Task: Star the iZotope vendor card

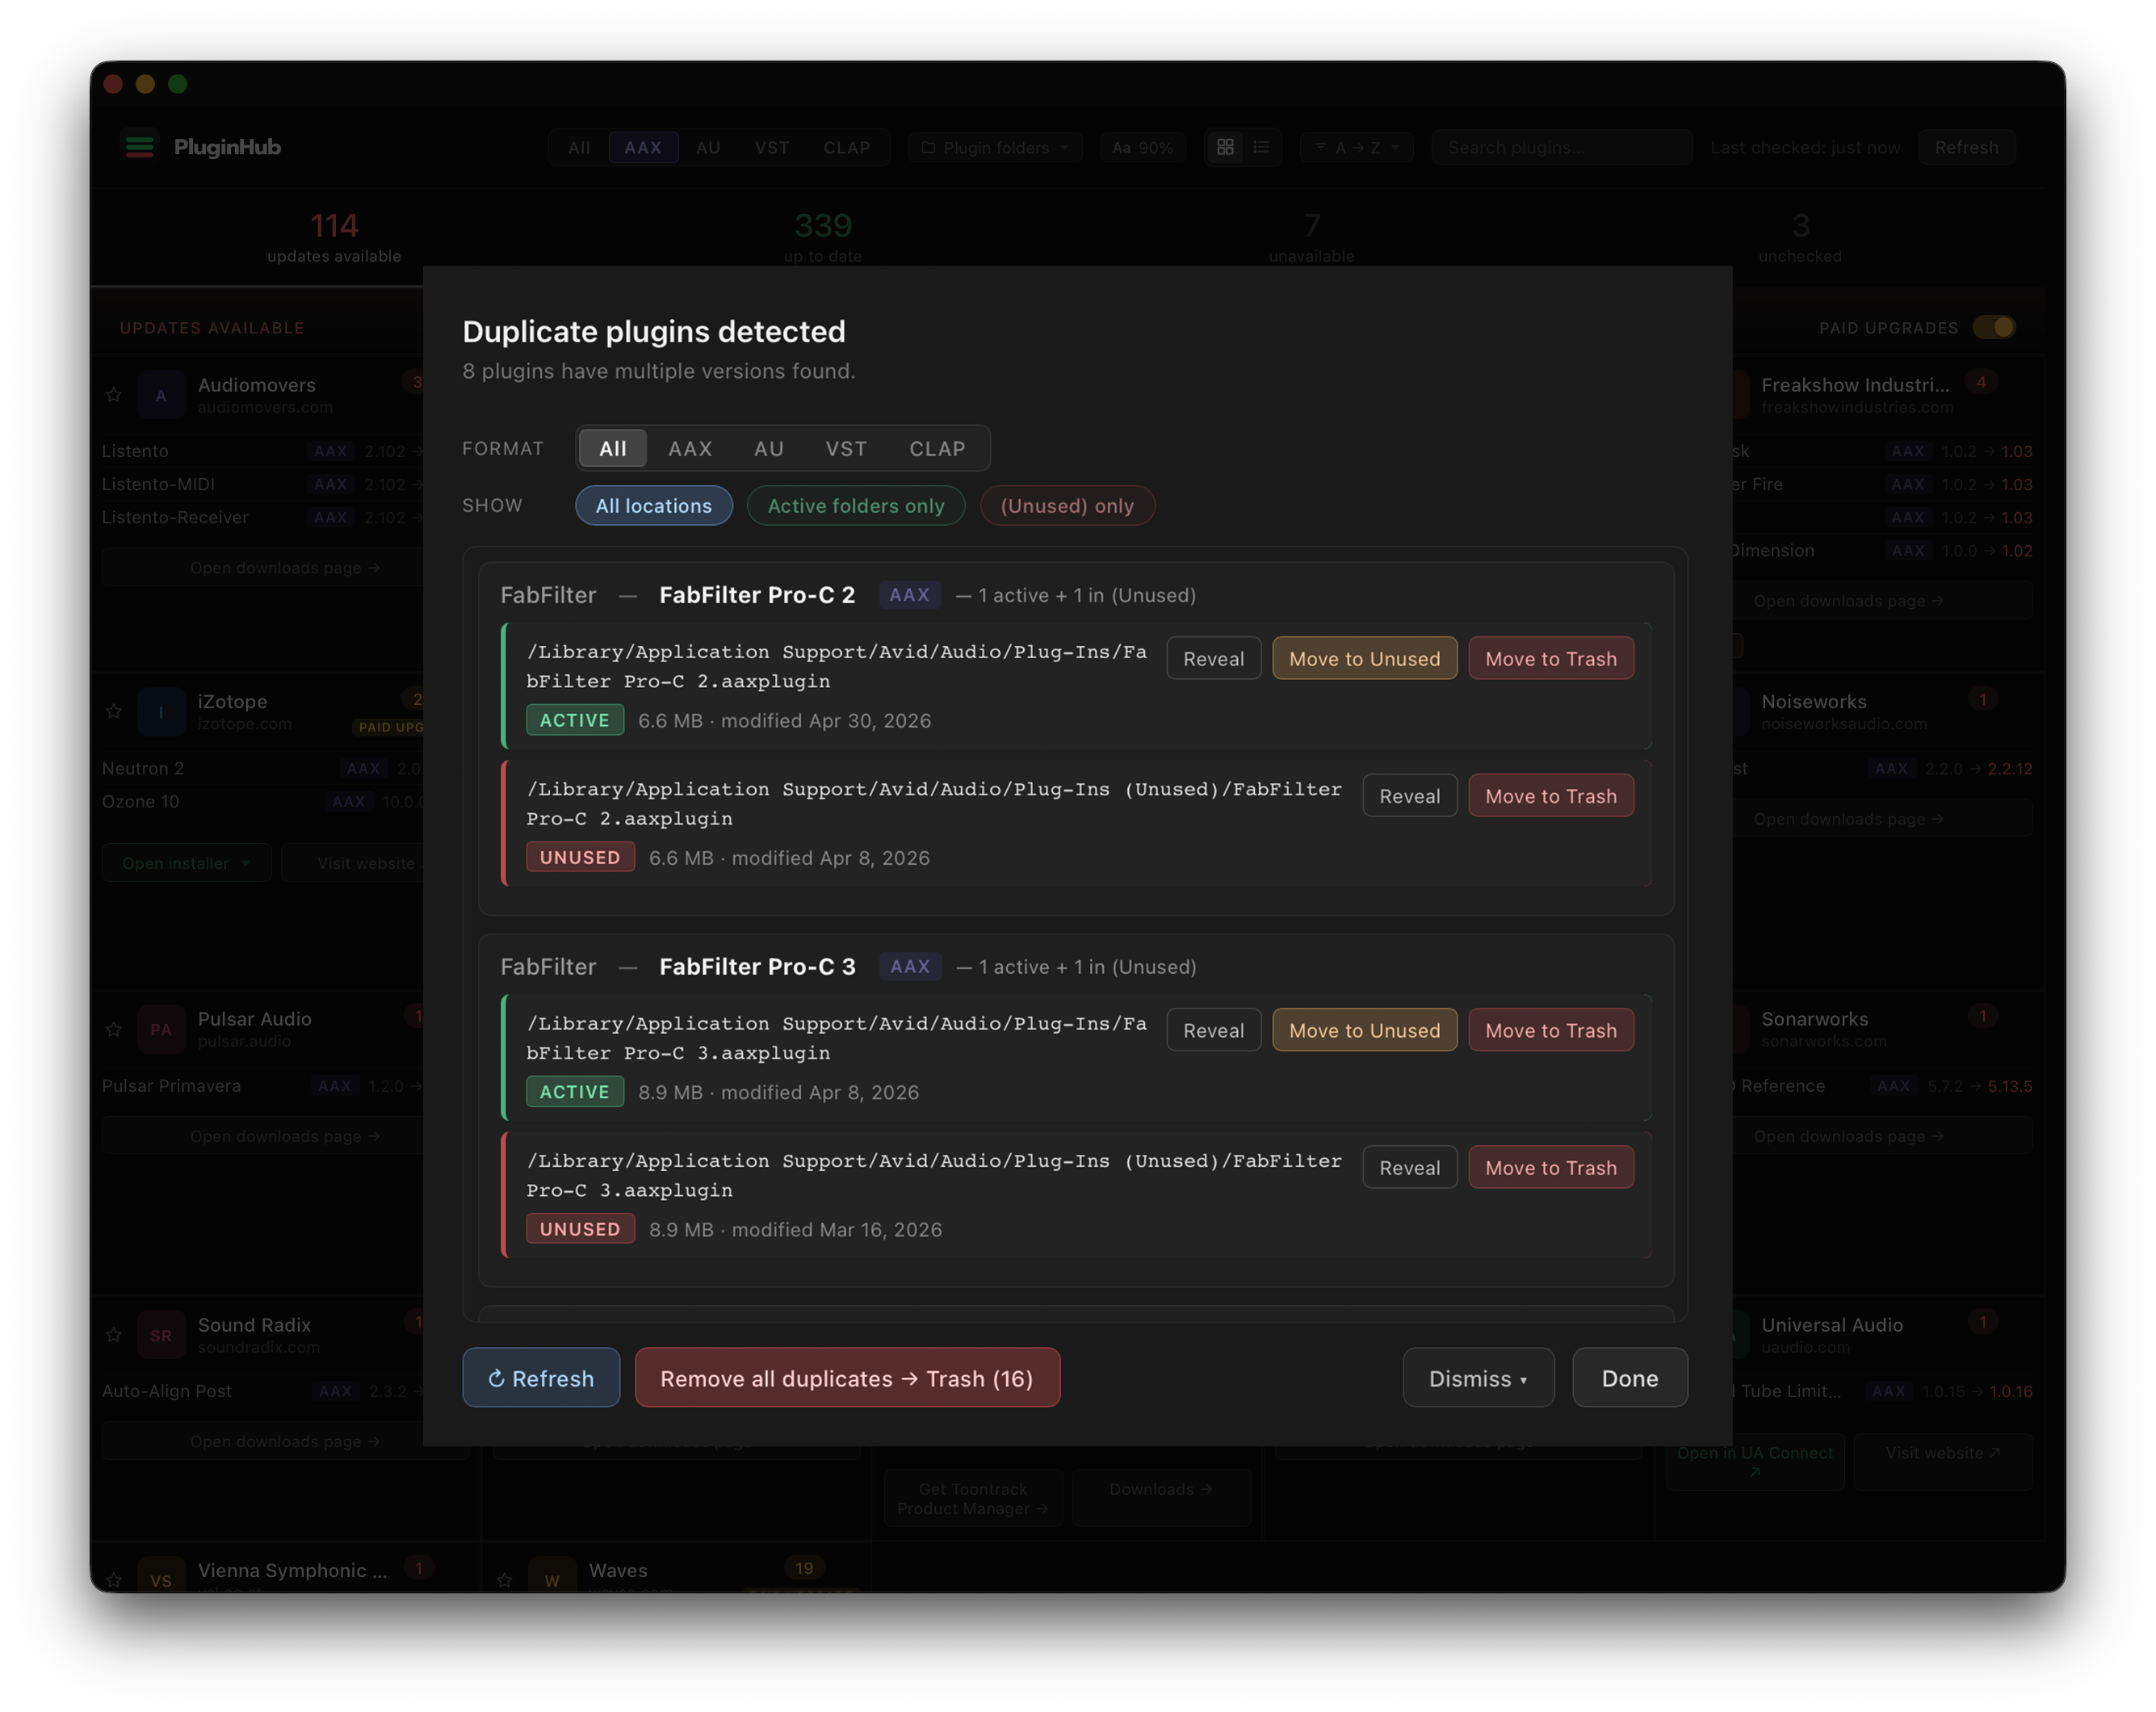Action: (114, 712)
